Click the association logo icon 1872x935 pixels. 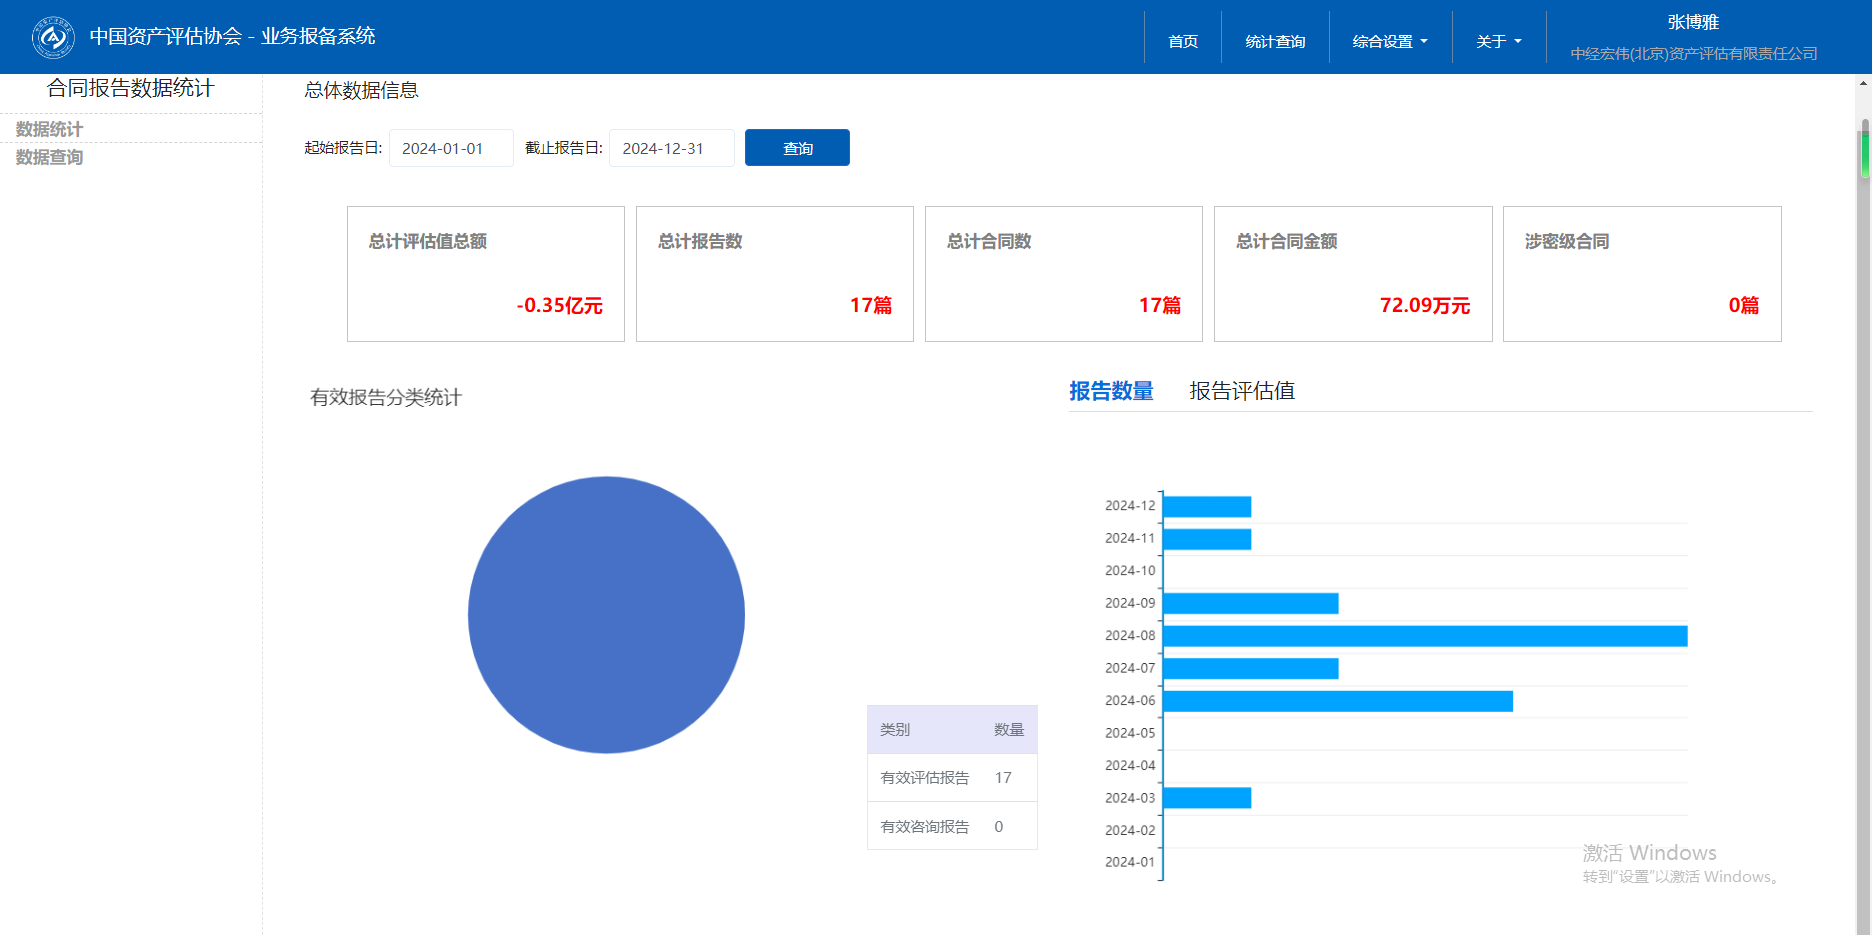point(53,38)
